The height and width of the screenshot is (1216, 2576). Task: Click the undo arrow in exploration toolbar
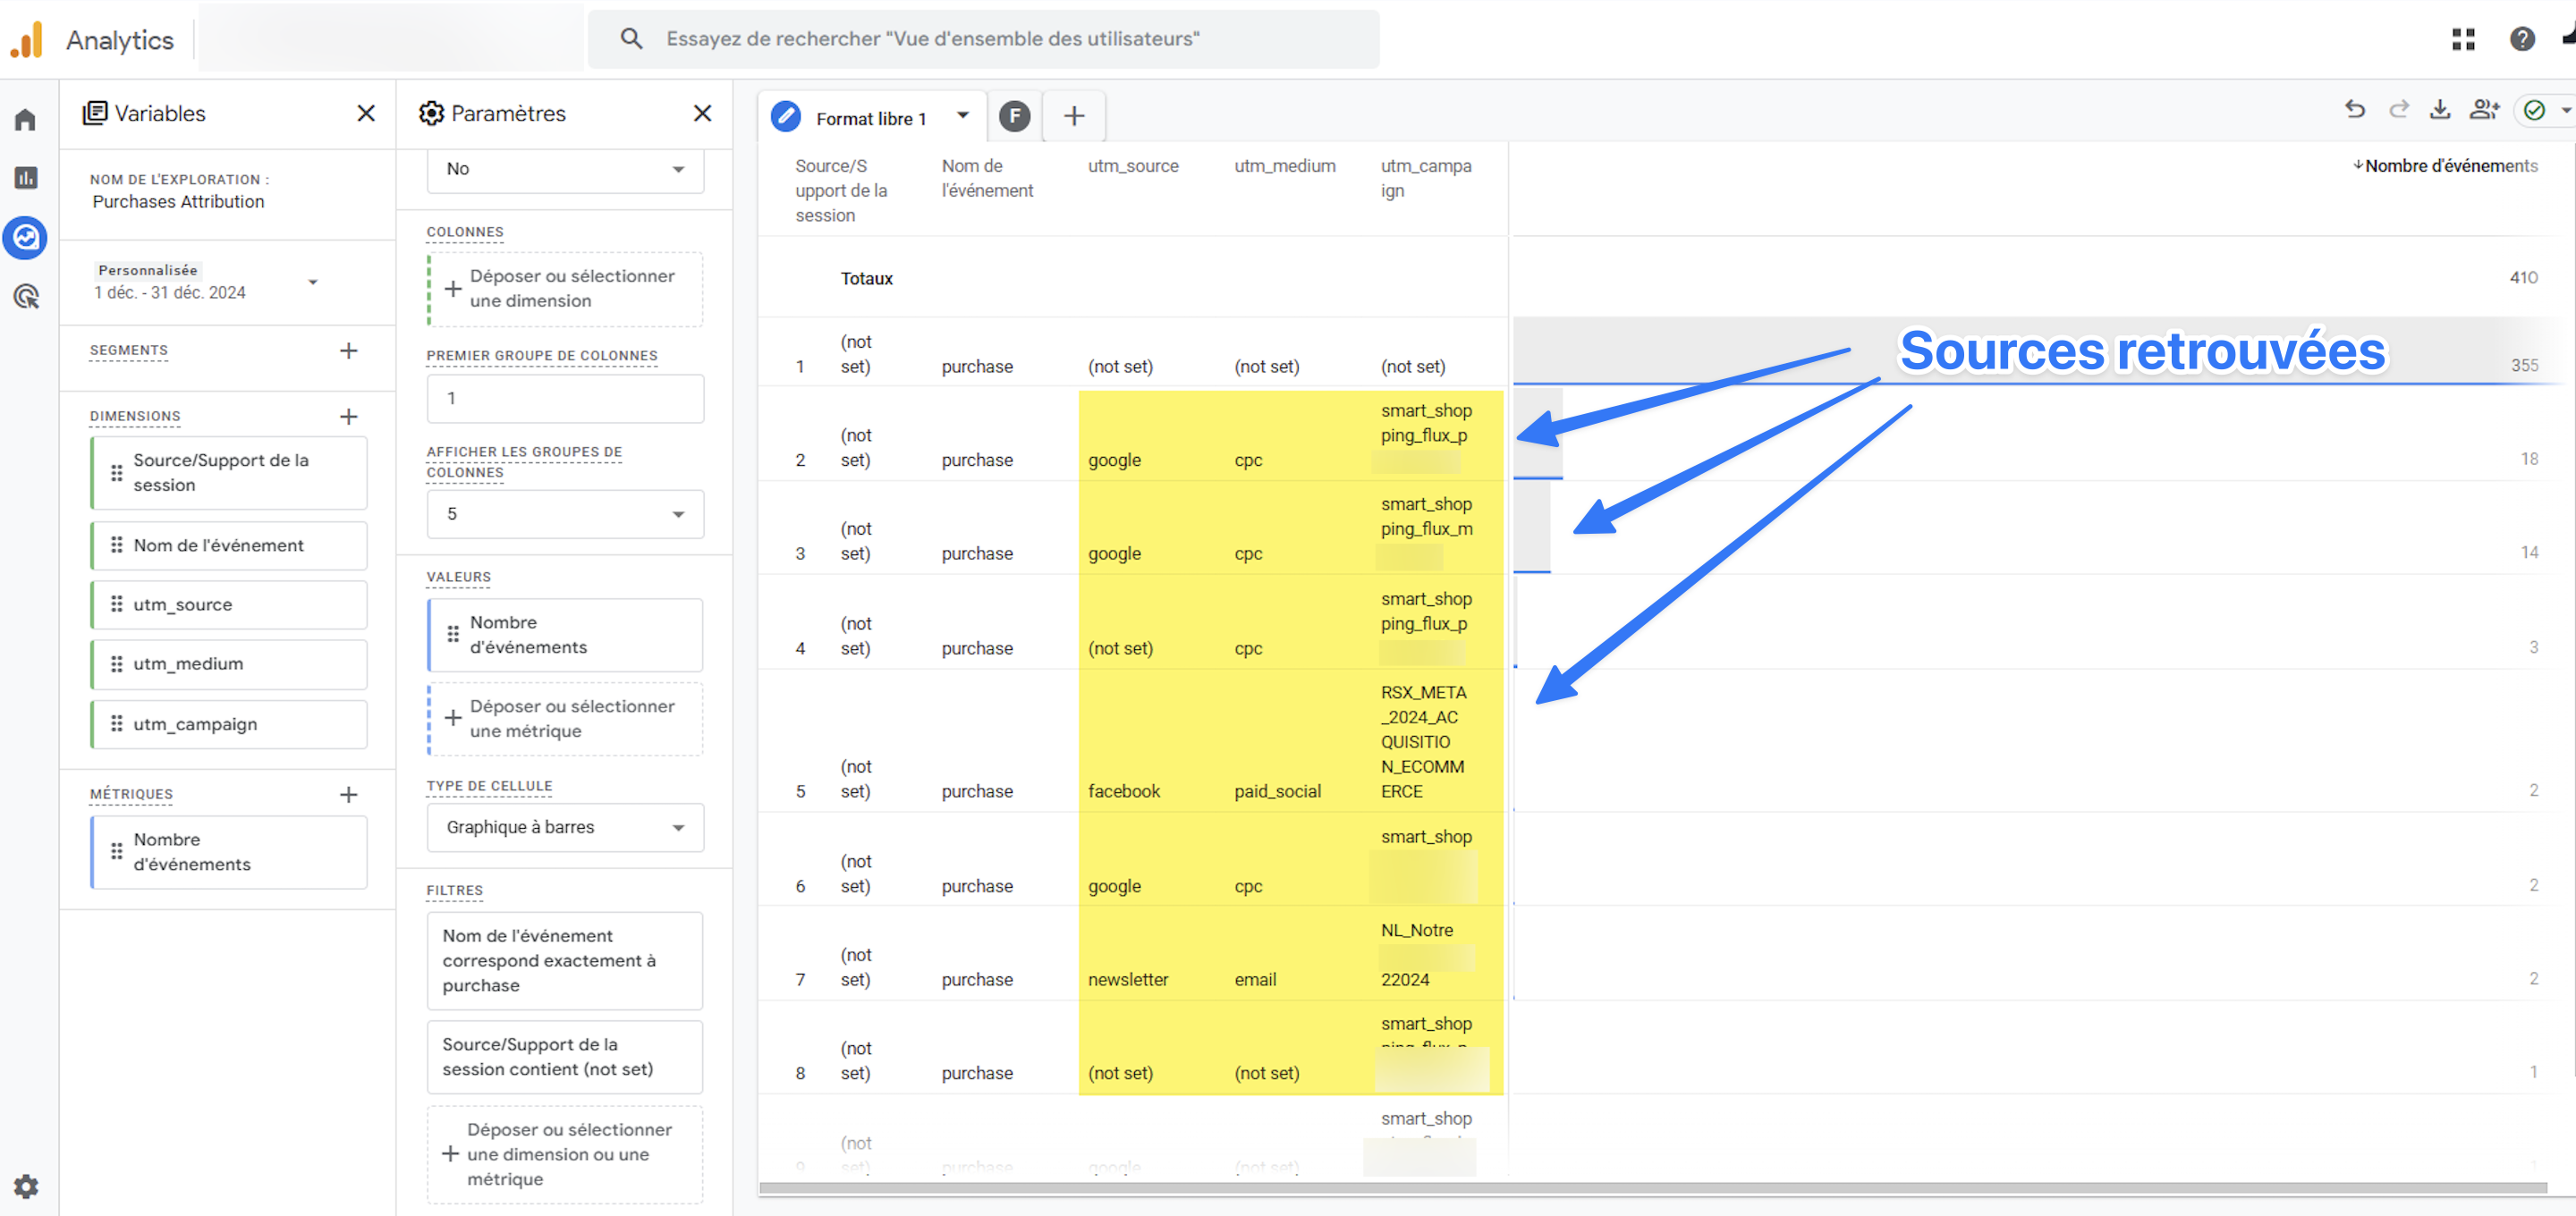[x=2355, y=110]
